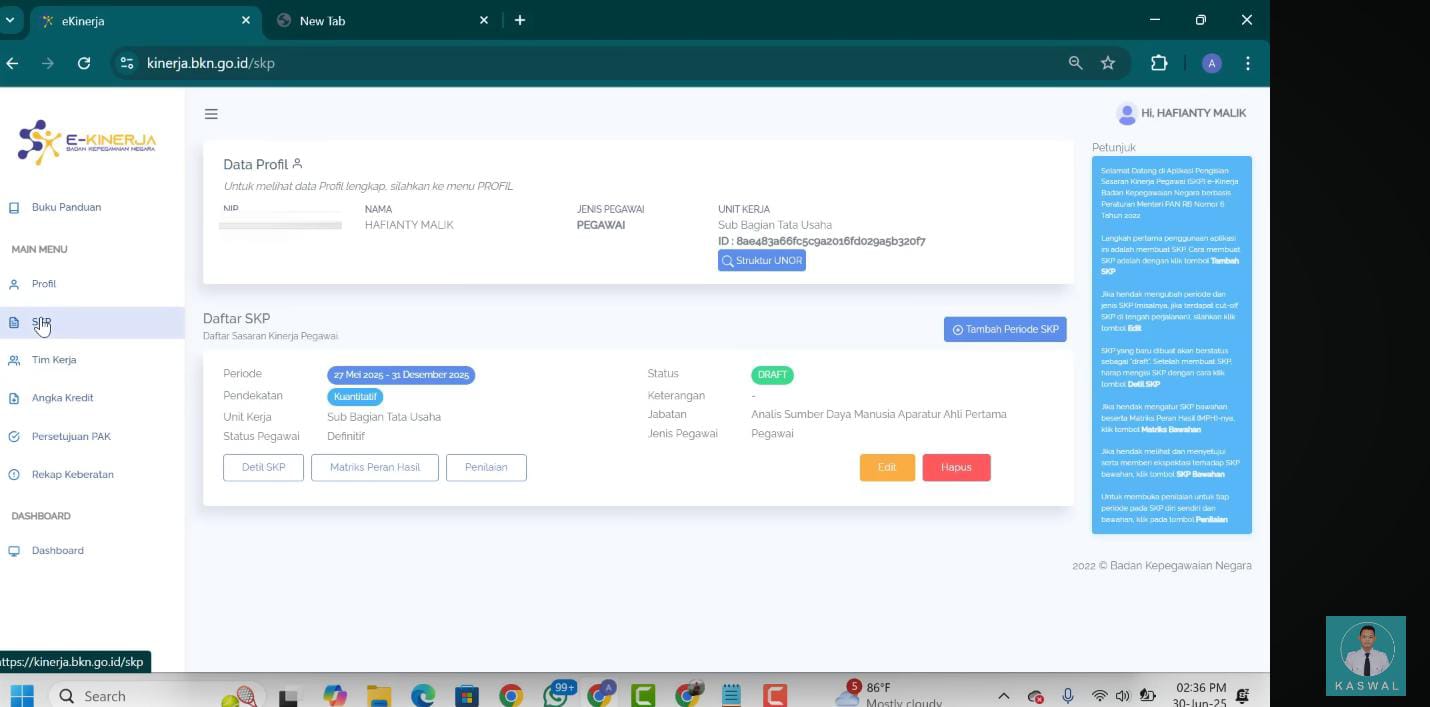Open File Explorer from taskbar
This screenshot has height=707, width=1430.
pyautogui.click(x=379, y=696)
